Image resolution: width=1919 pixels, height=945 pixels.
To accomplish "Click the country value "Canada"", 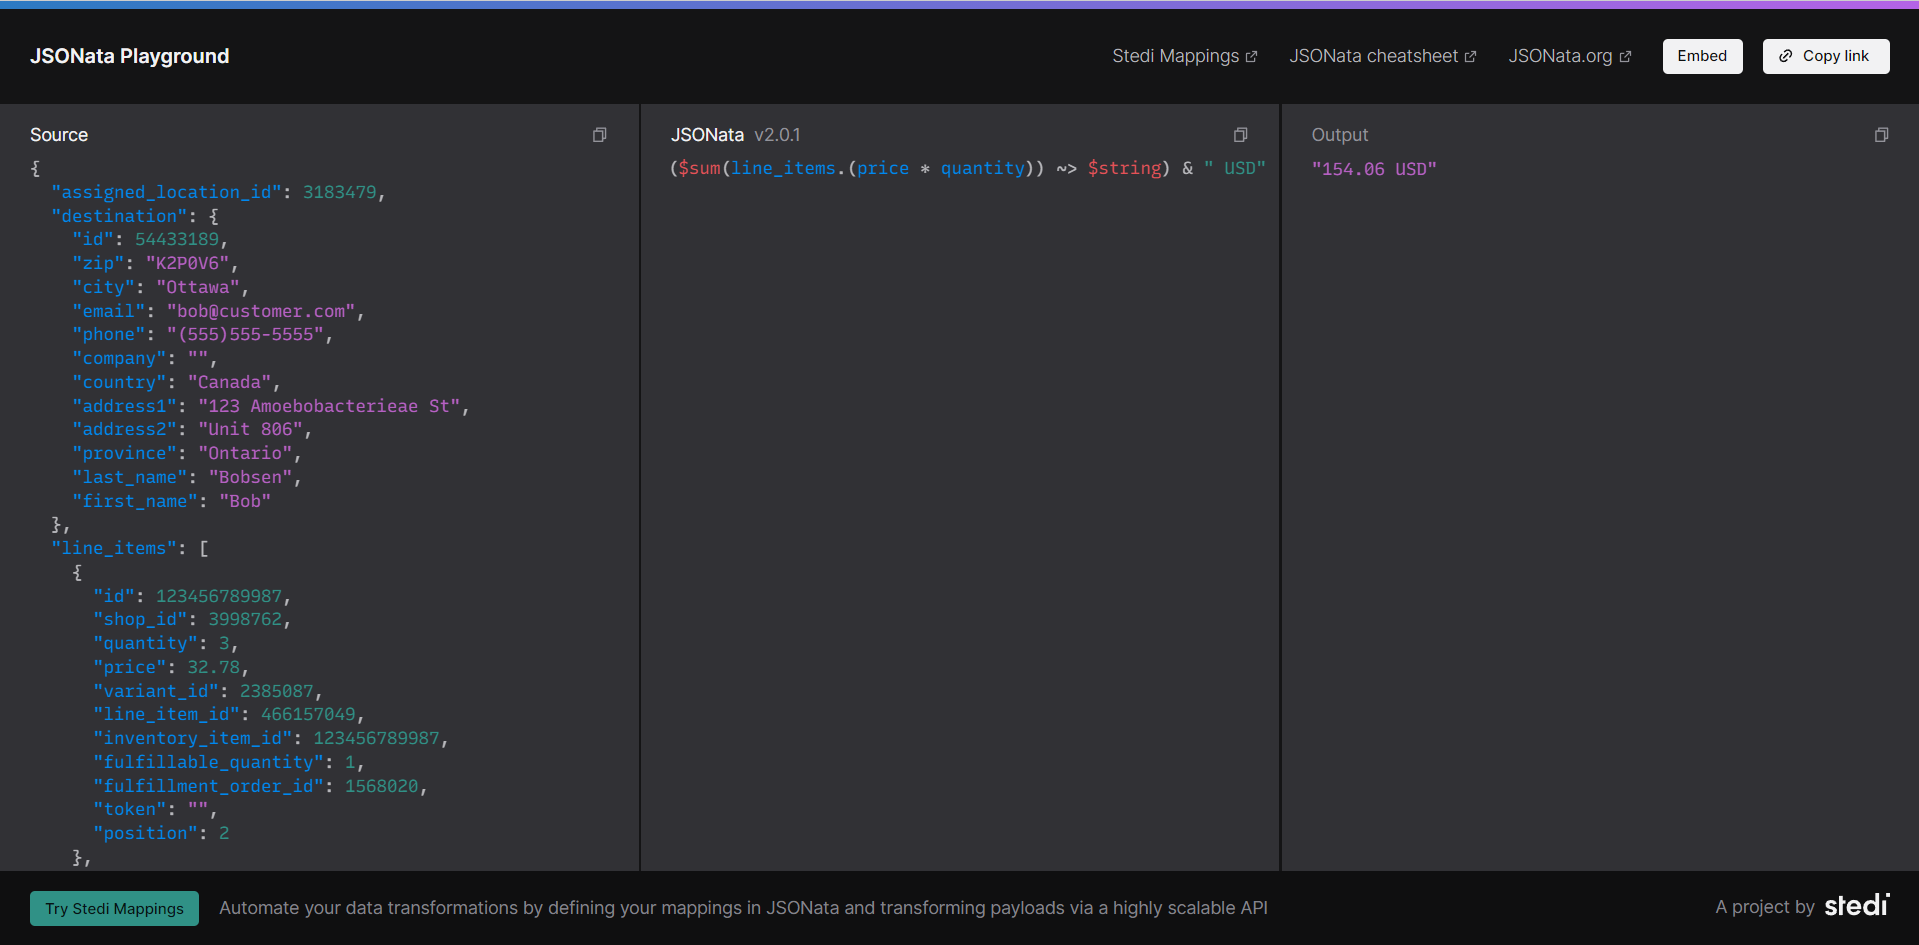I will (x=230, y=382).
